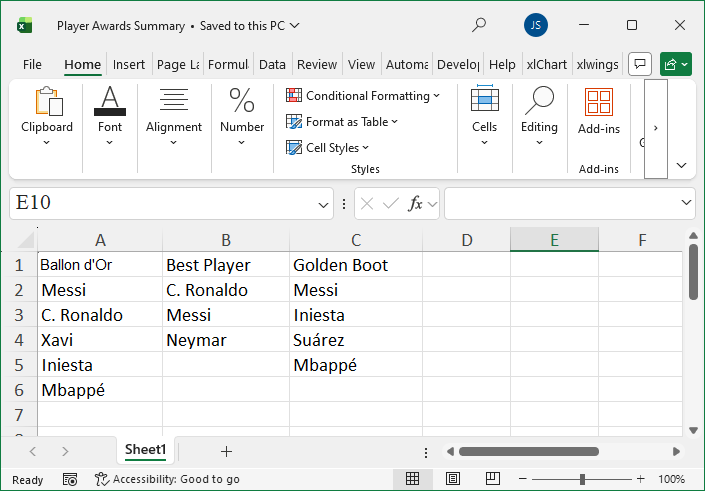Click Accessibility: Good to go status
The height and width of the screenshot is (491, 705).
(167, 480)
